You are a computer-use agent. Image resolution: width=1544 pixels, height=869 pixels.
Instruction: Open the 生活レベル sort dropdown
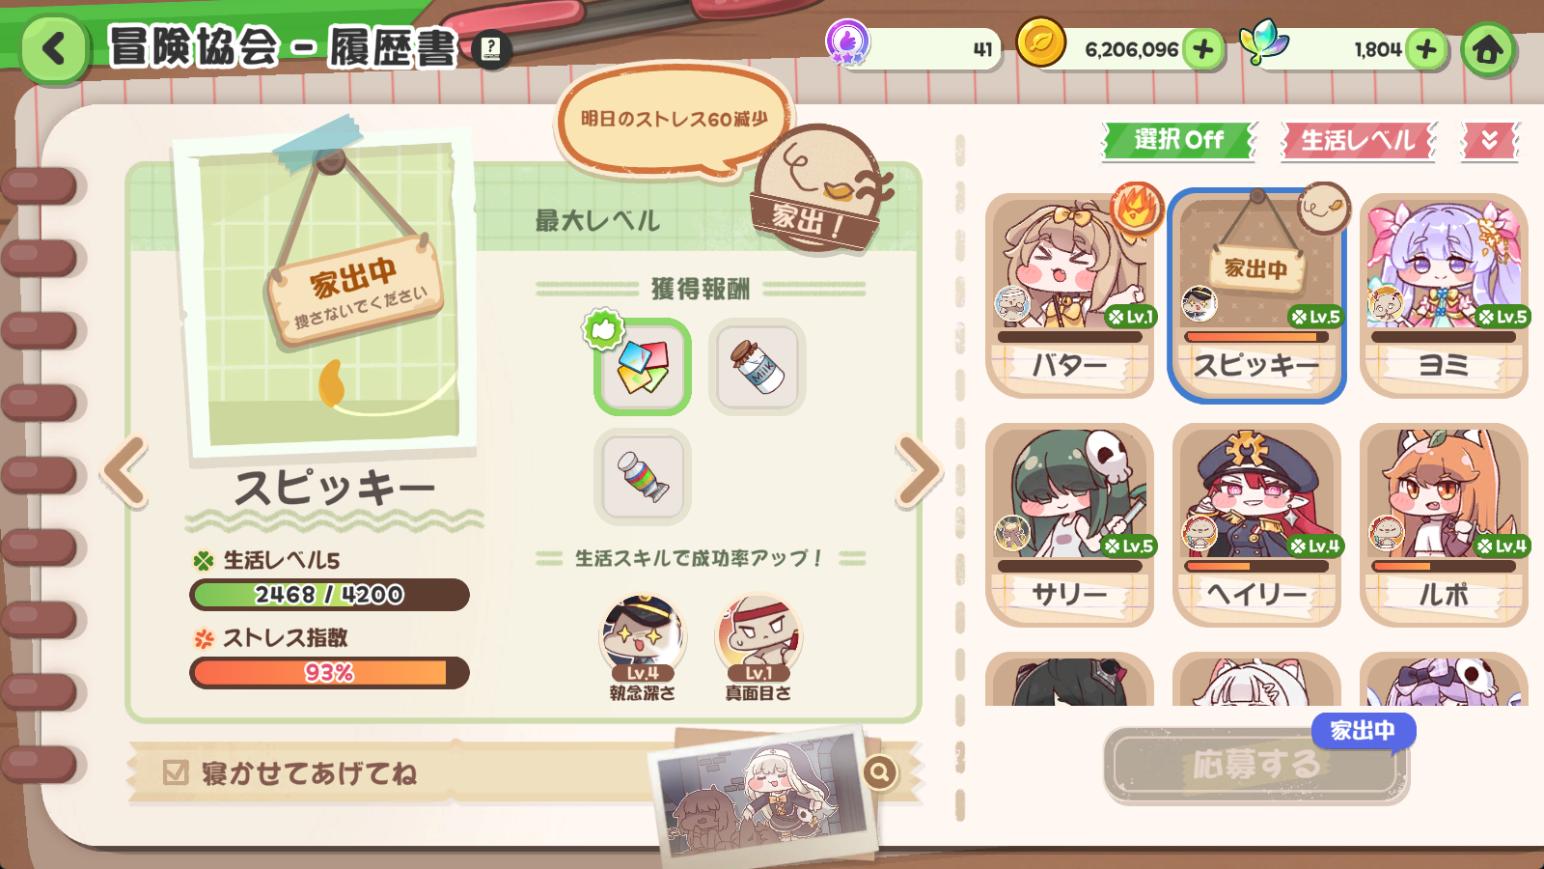point(1358,140)
